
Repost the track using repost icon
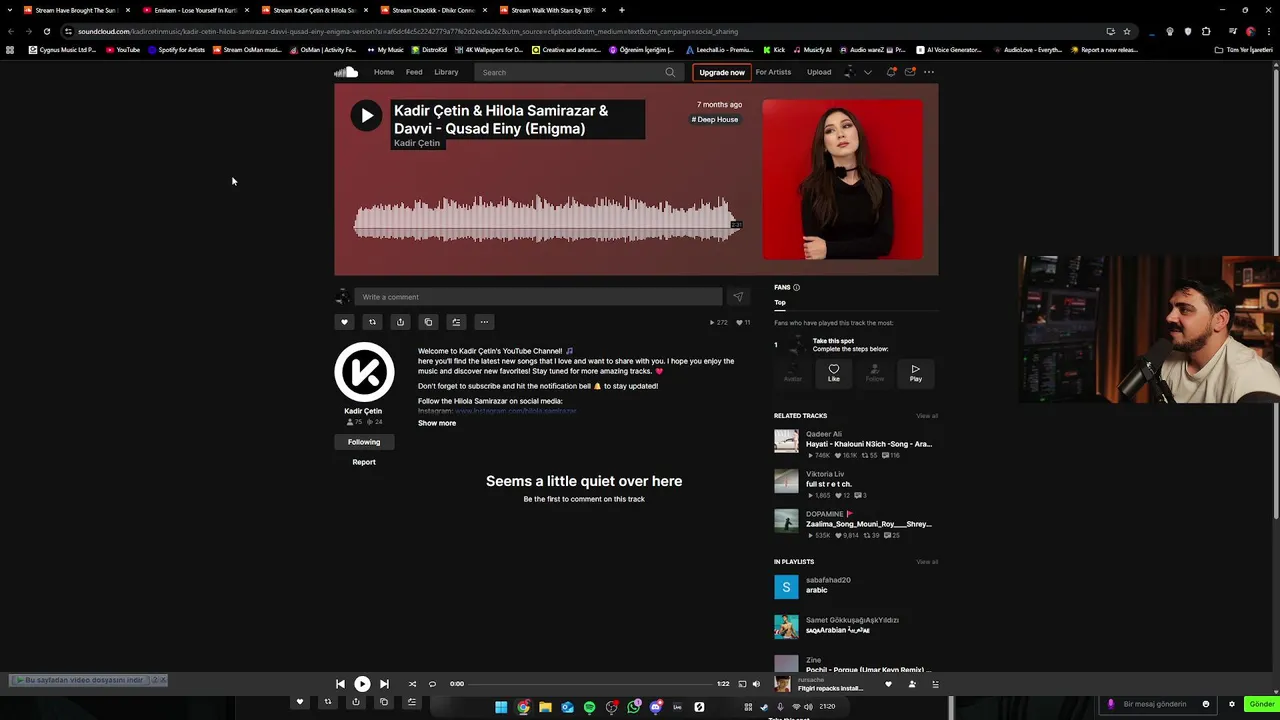pyautogui.click(x=372, y=322)
